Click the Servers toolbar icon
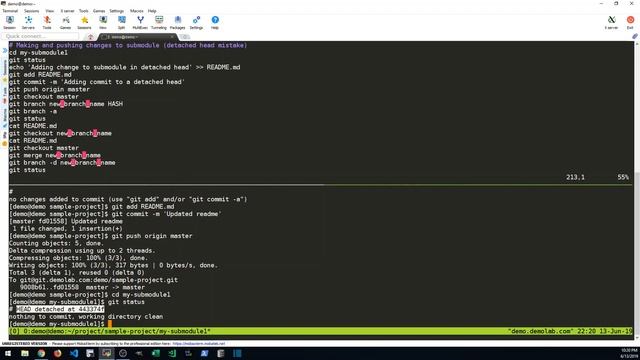This screenshot has height=360, width=640. pos(28,22)
